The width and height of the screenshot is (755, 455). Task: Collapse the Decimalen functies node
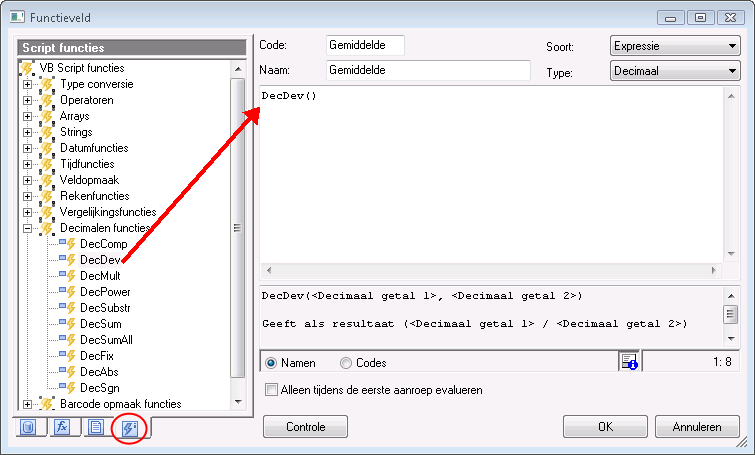tap(27, 228)
